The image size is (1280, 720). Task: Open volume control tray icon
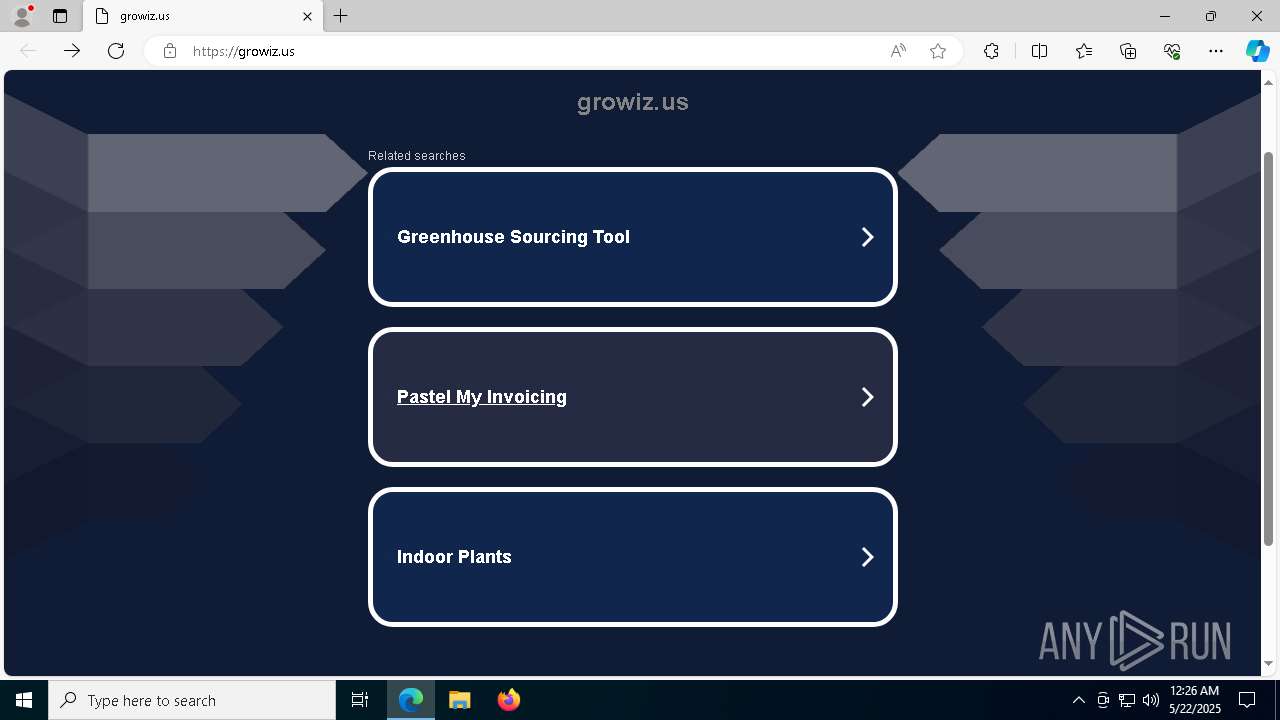coord(1151,700)
